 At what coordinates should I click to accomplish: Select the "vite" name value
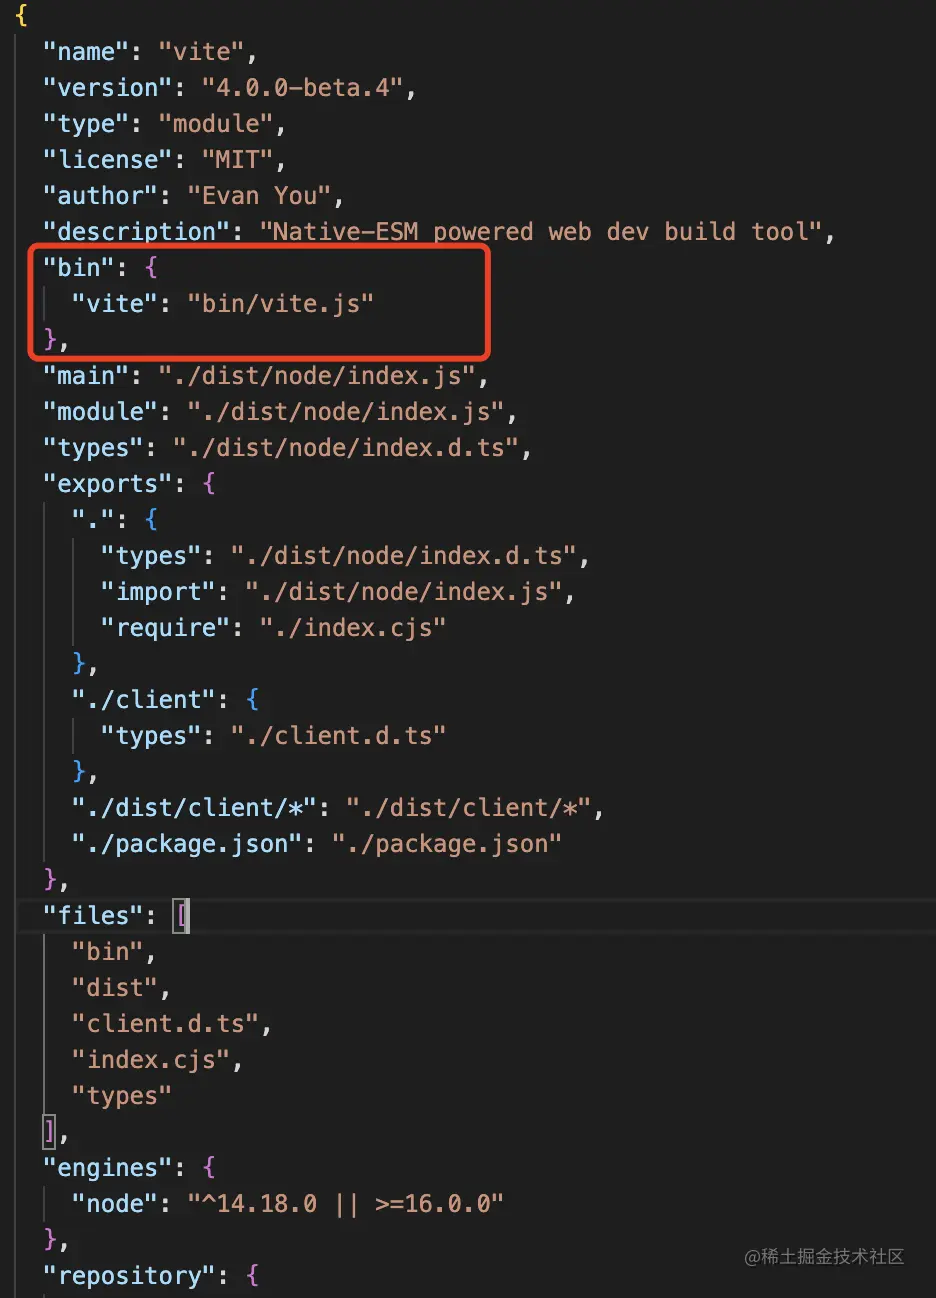pyautogui.click(x=202, y=52)
